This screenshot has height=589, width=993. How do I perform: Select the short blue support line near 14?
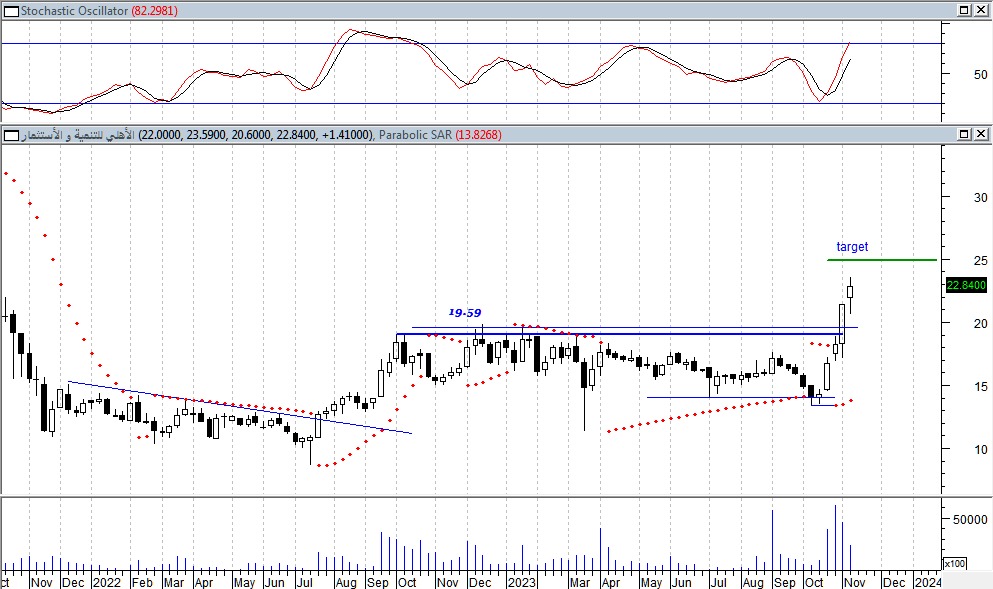tap(730, 397)
